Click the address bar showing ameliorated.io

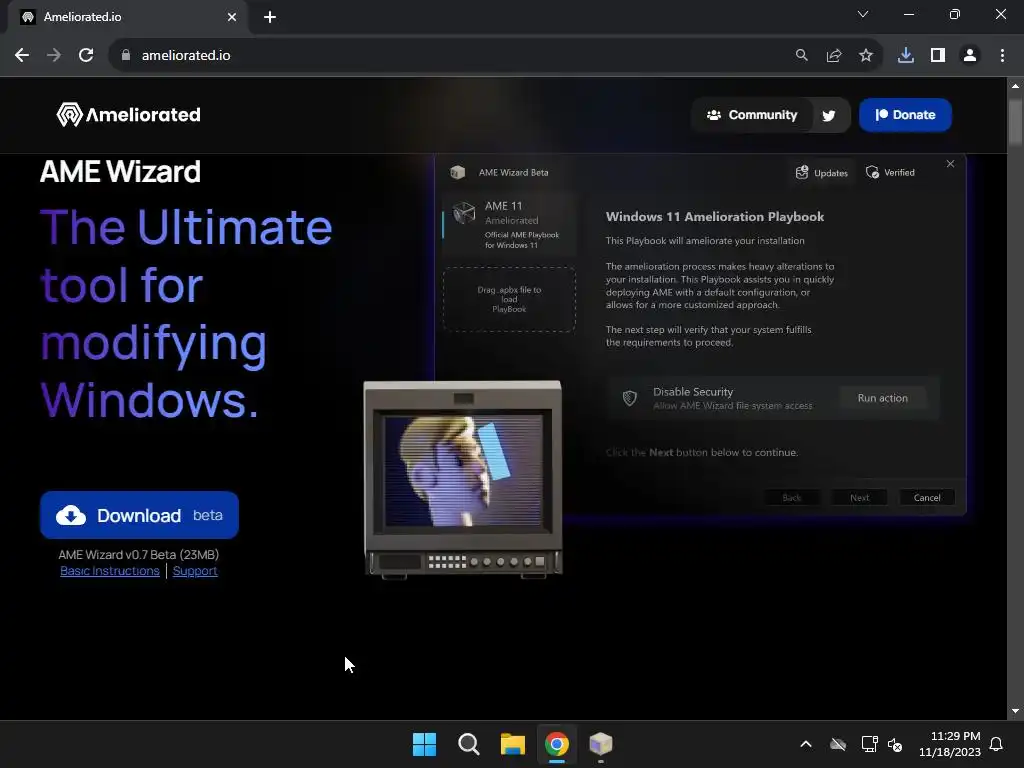[451, 56]
